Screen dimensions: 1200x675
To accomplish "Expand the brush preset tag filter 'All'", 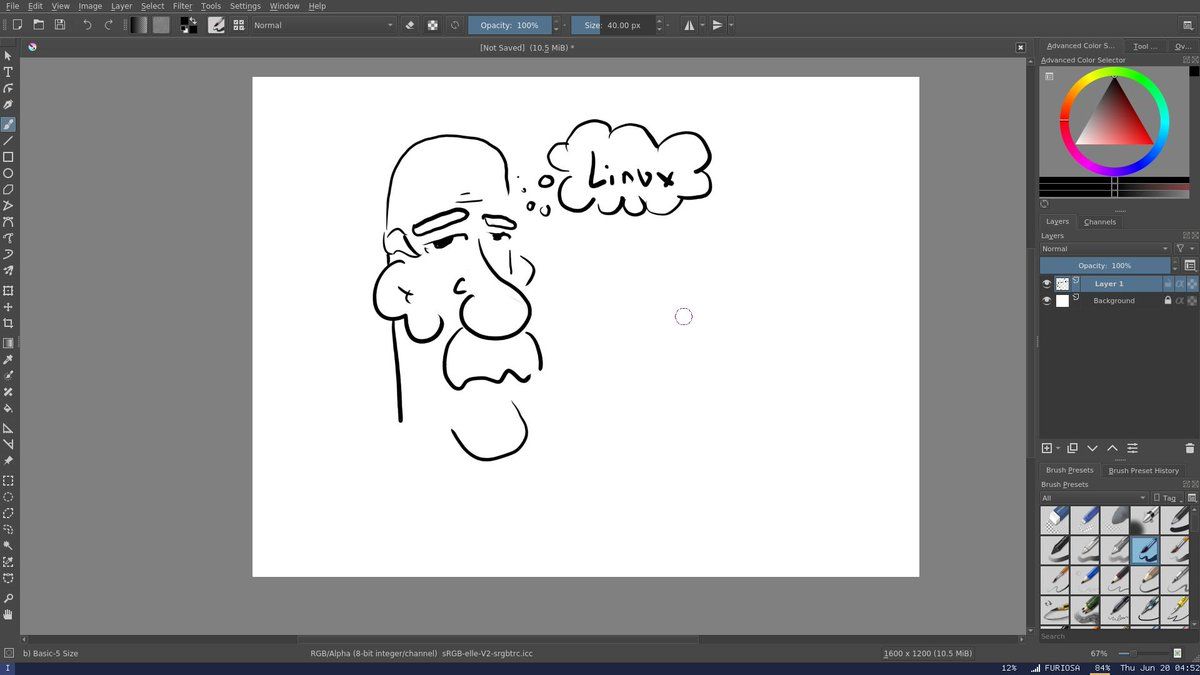I will 1094,498.
